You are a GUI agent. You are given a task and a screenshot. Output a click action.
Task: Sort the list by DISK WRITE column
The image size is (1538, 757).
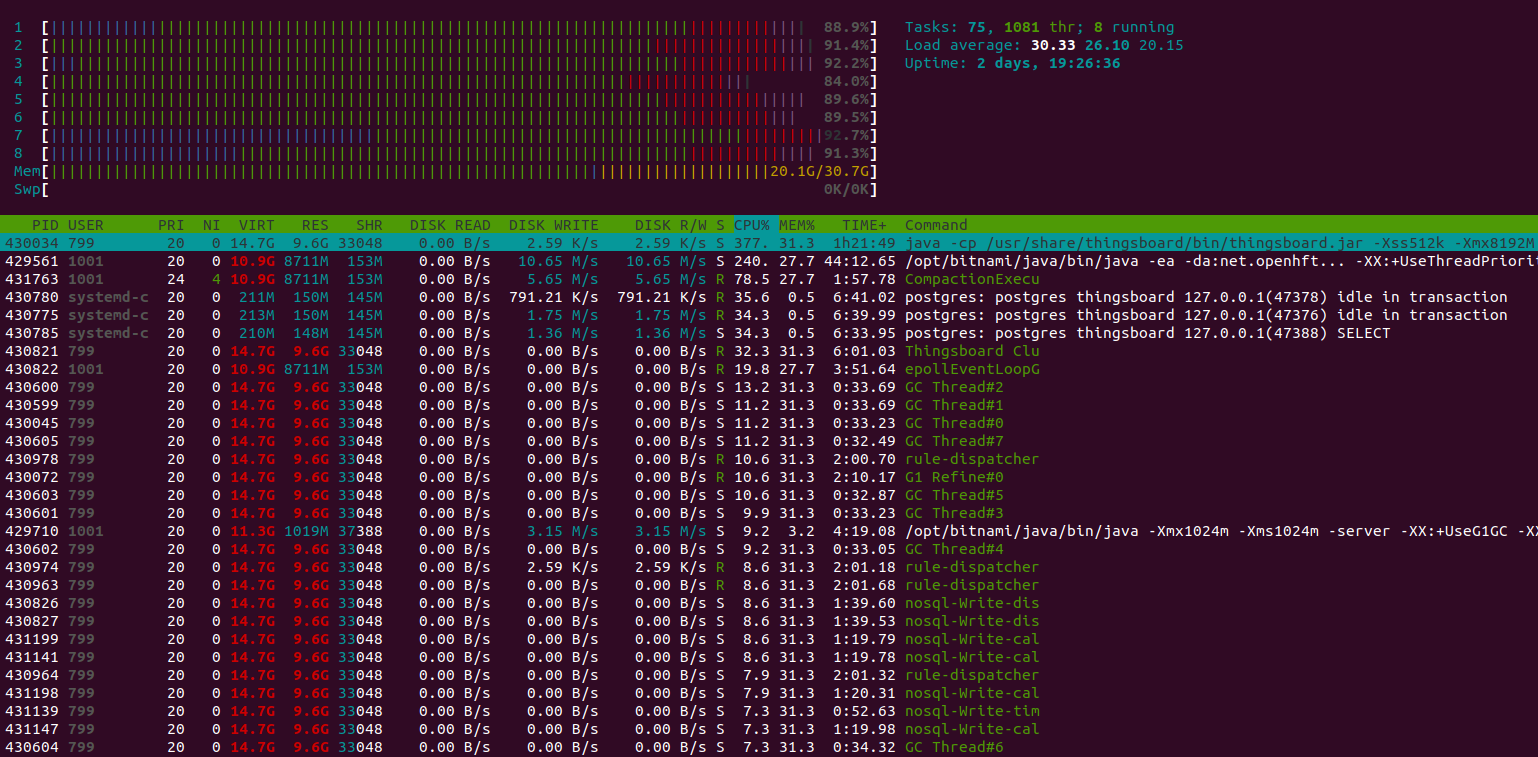(553, 225)
